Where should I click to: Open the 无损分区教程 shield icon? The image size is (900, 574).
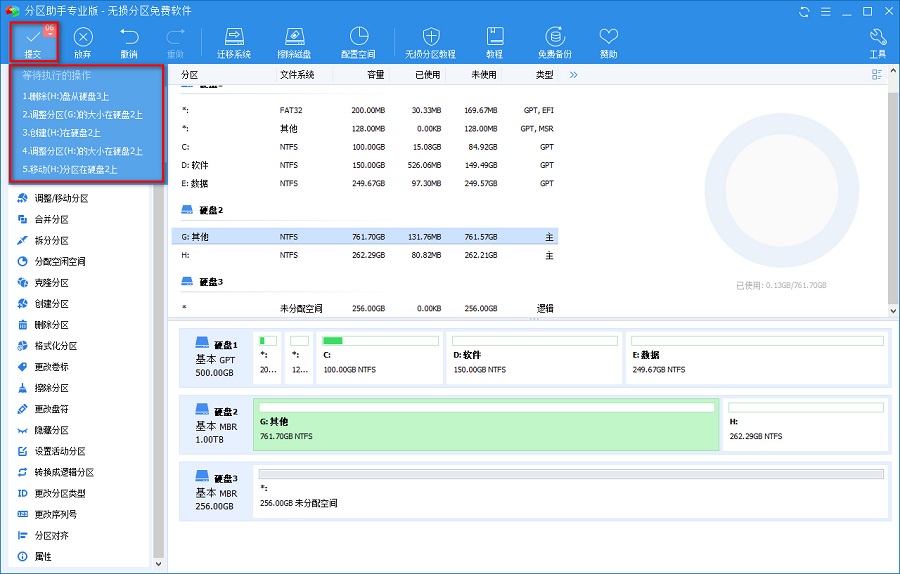pyautogui.click(x=430, y=38)
